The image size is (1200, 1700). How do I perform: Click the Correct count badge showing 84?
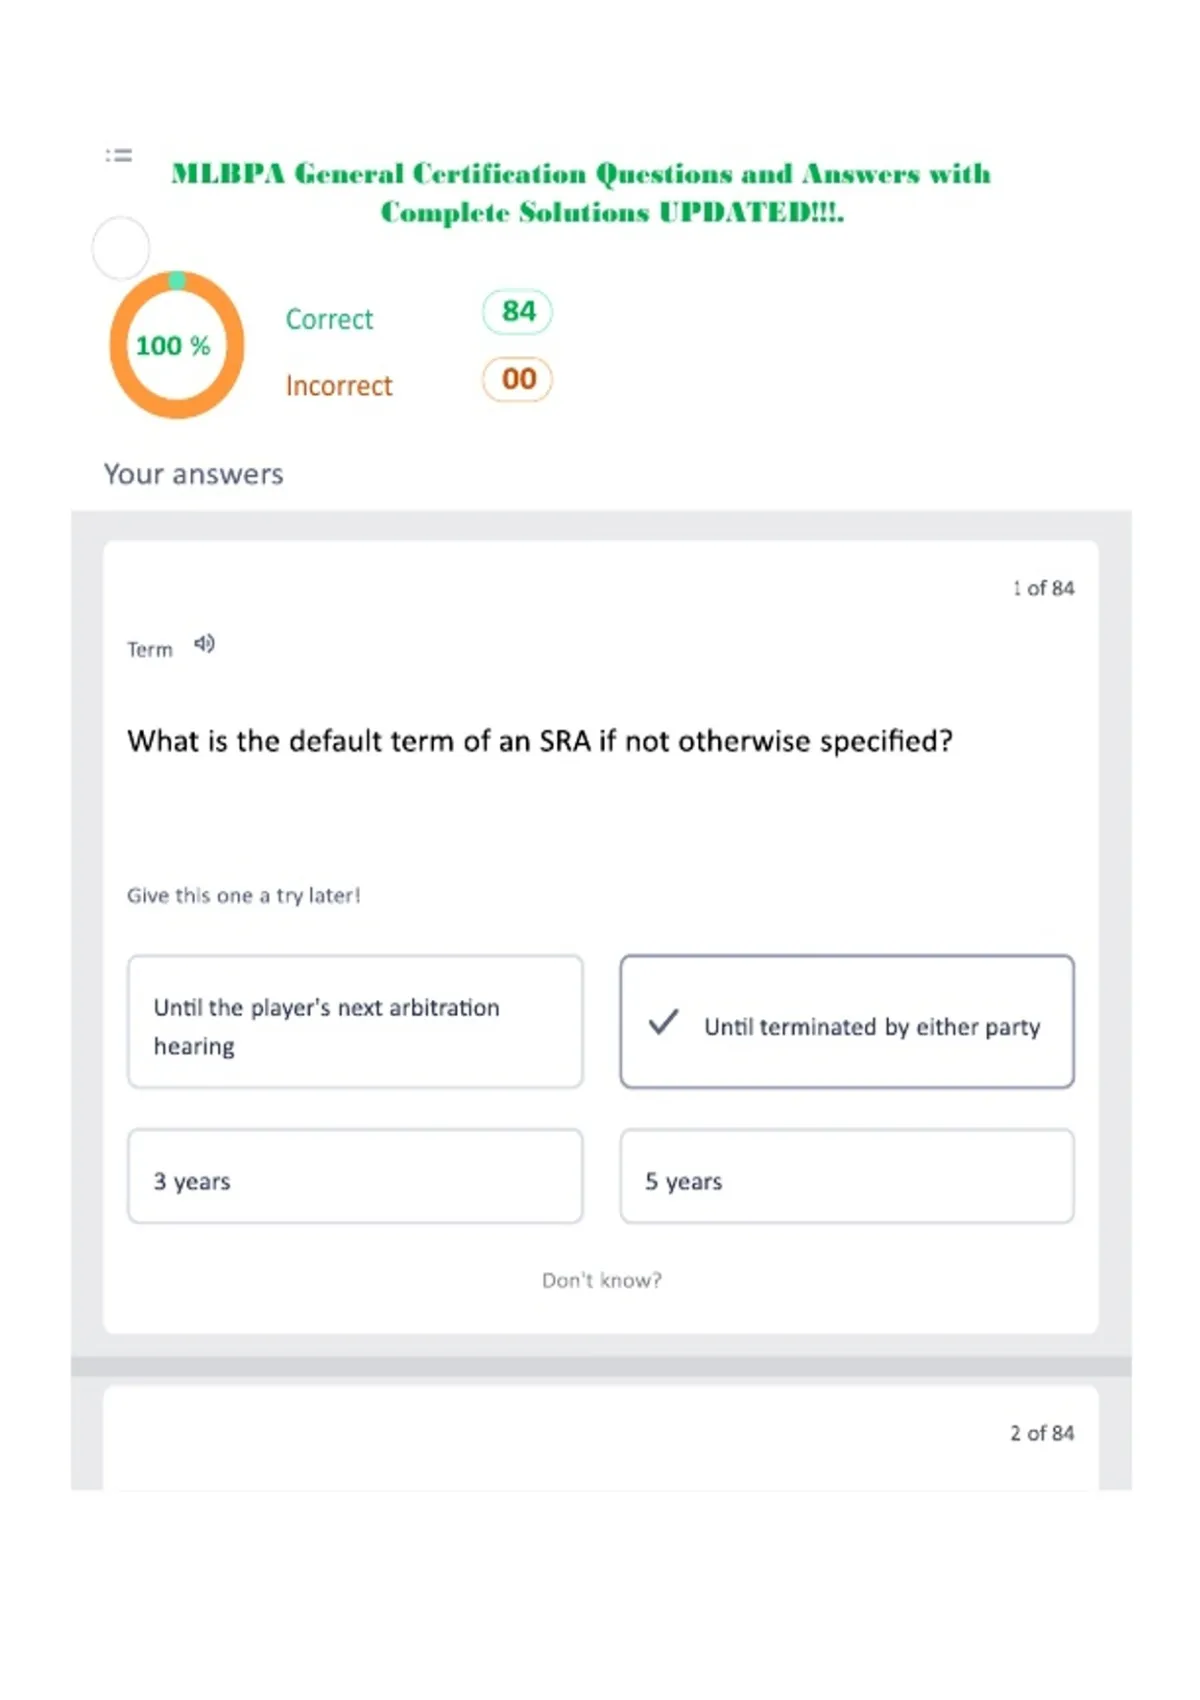518,312
